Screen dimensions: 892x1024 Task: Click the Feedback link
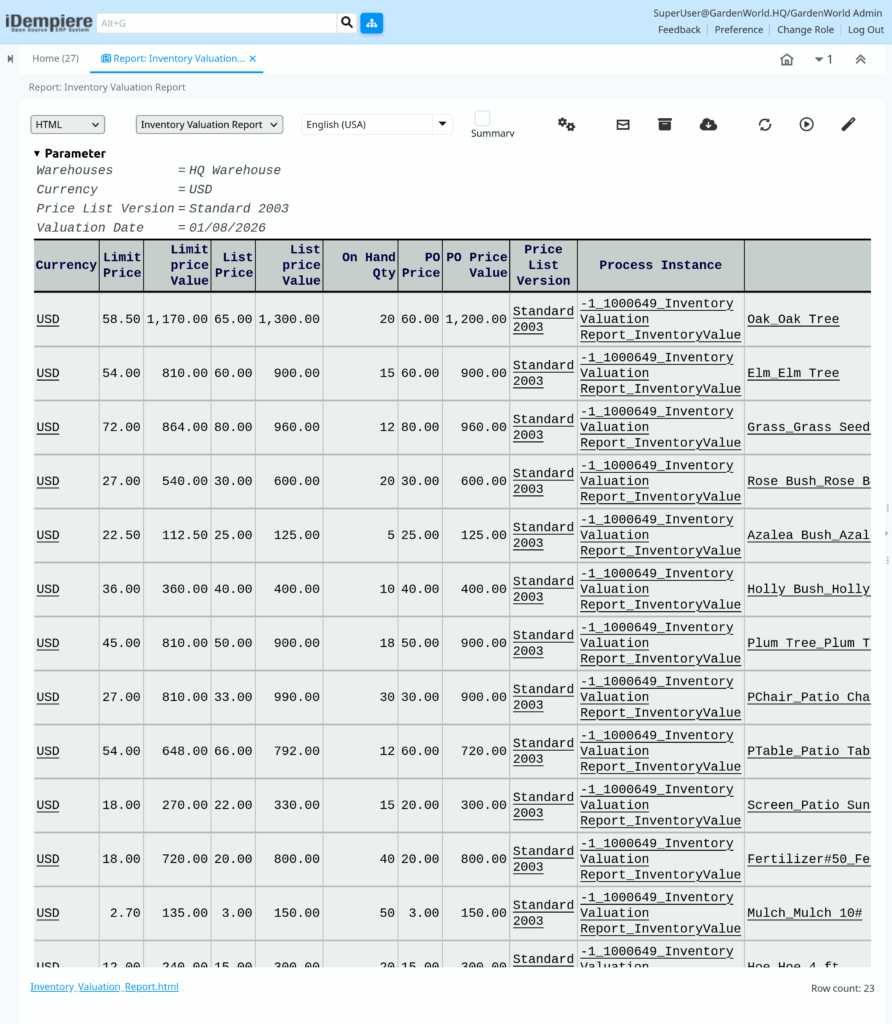679,29
